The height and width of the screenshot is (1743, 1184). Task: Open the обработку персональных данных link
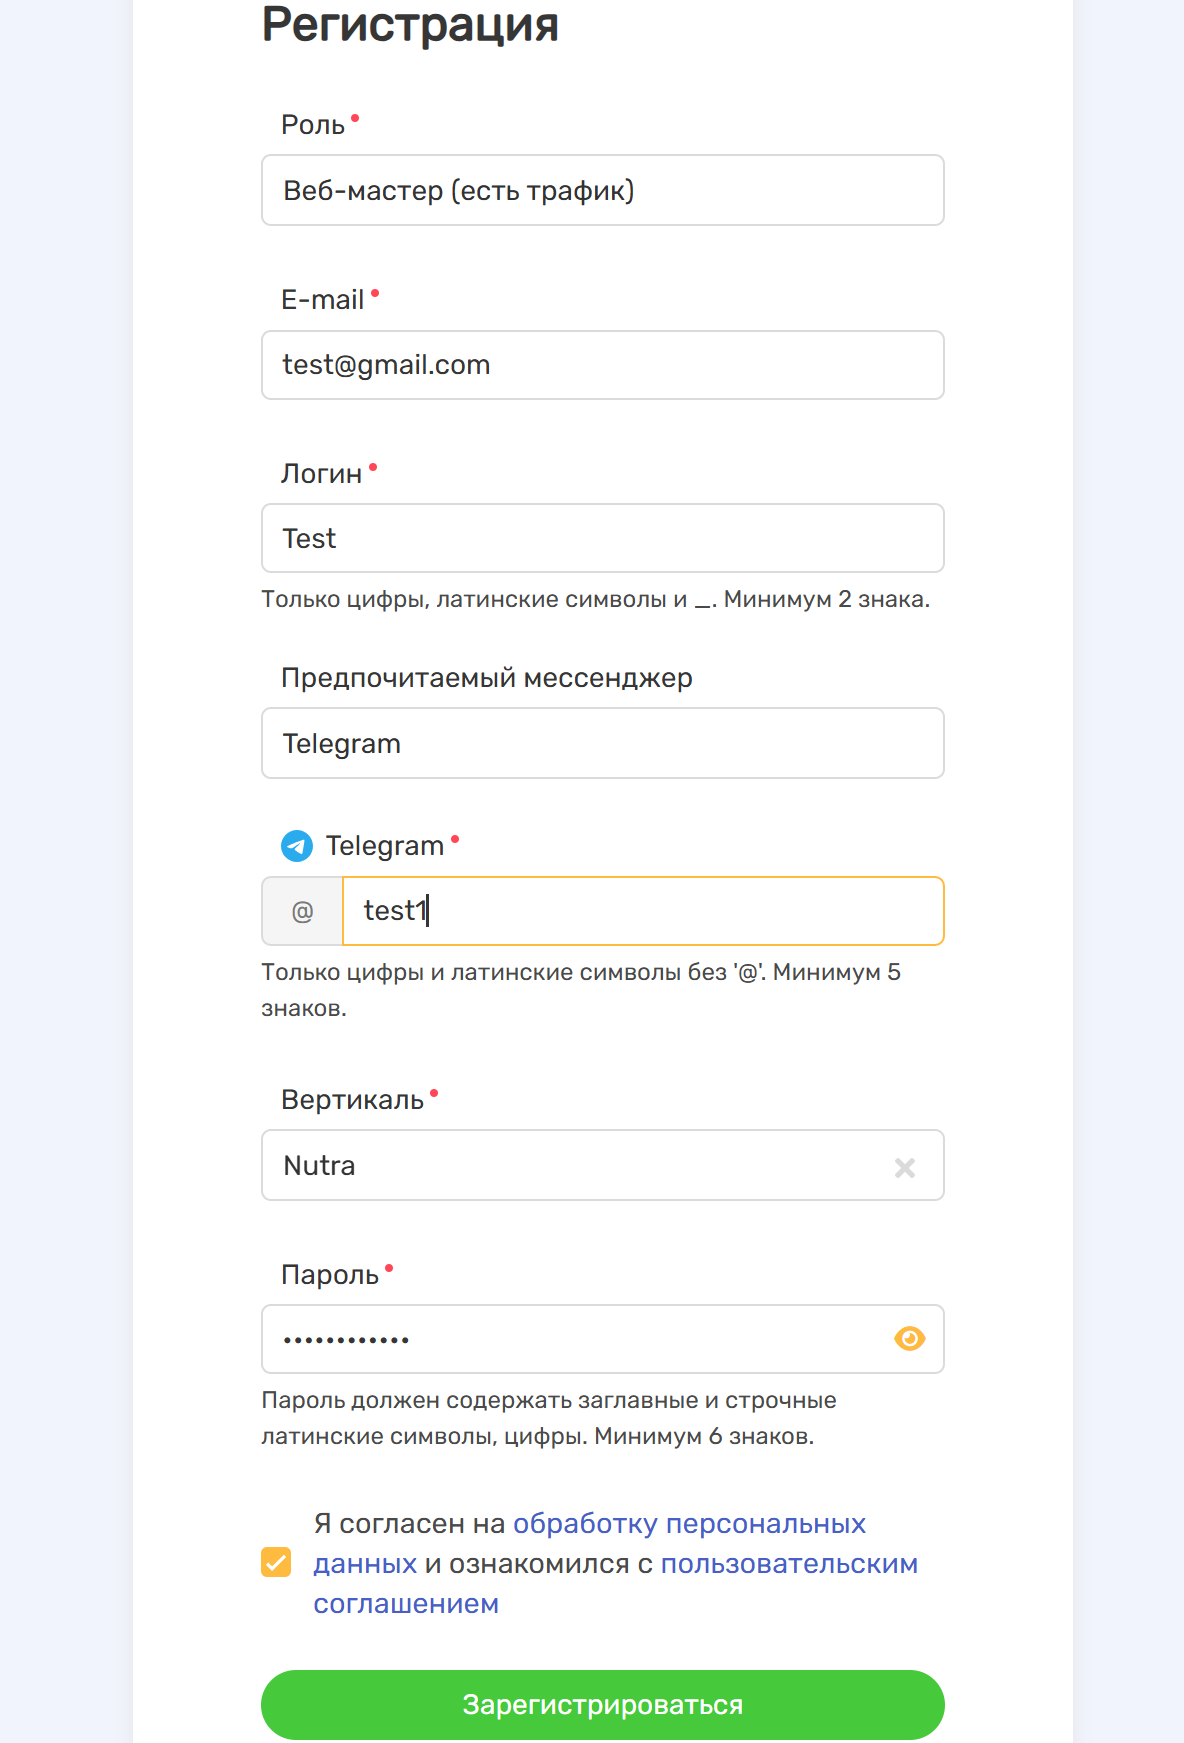tap(590, 1543)
